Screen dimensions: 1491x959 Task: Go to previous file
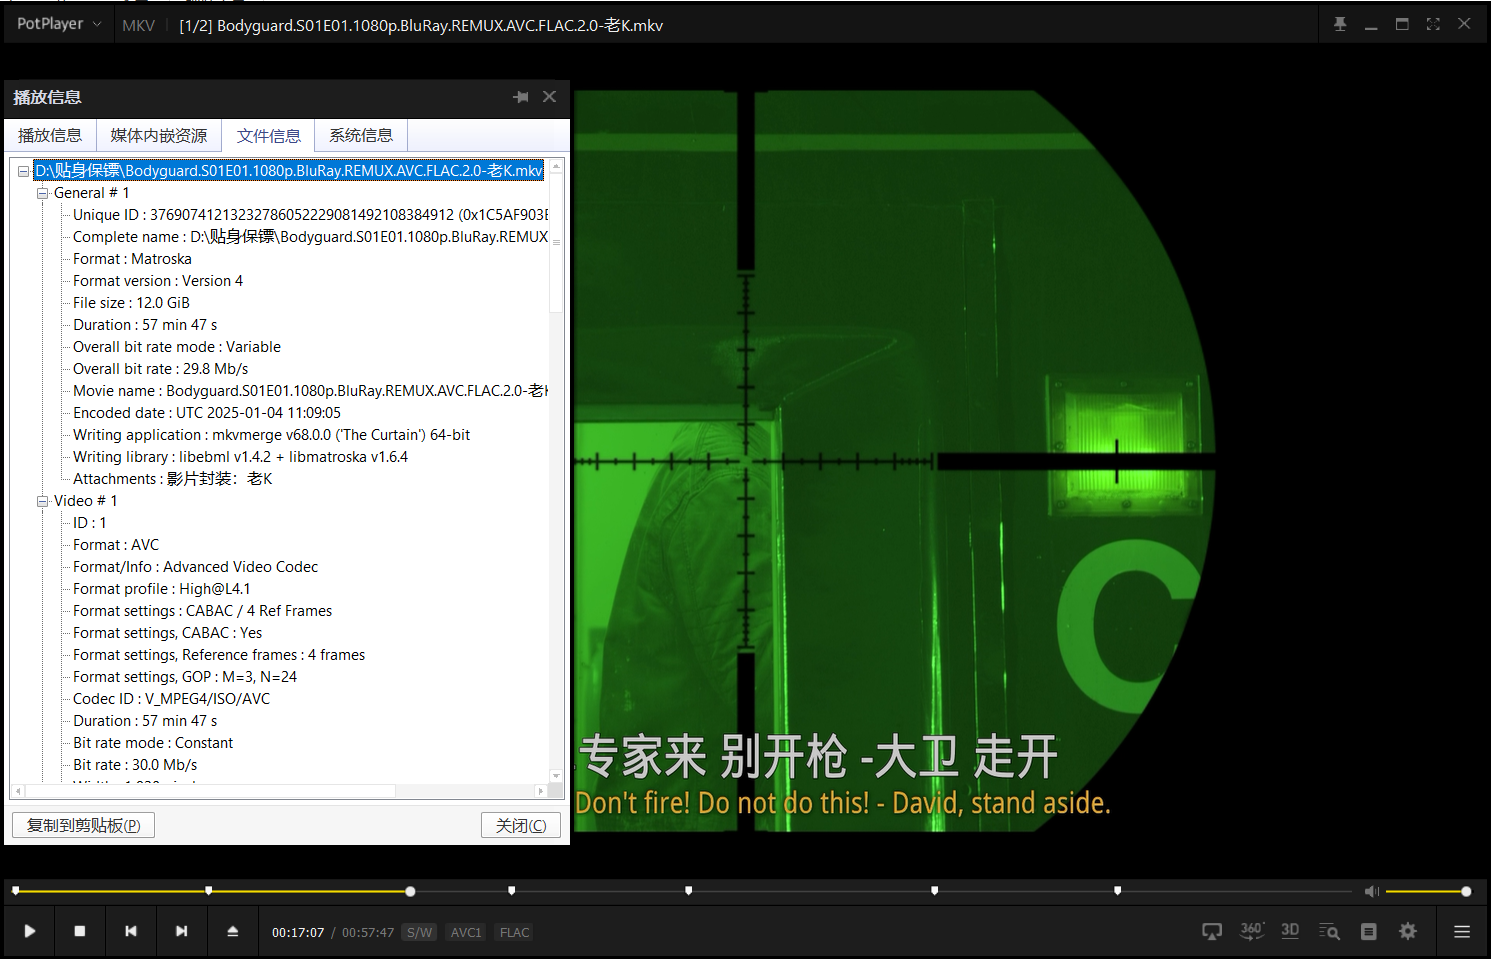pos(131,931)
